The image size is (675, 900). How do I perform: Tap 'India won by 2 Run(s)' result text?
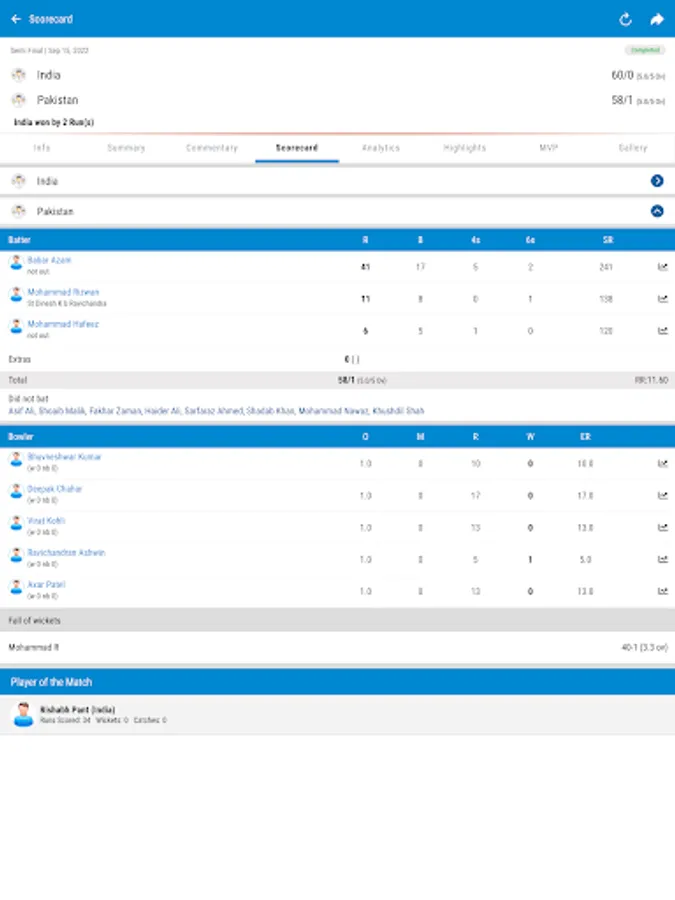(x=54, y=122)
